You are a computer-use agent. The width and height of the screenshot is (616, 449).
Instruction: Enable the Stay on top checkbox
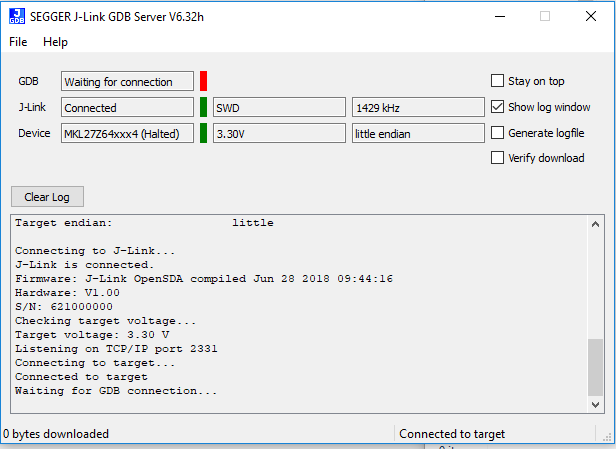click(498, 81)
